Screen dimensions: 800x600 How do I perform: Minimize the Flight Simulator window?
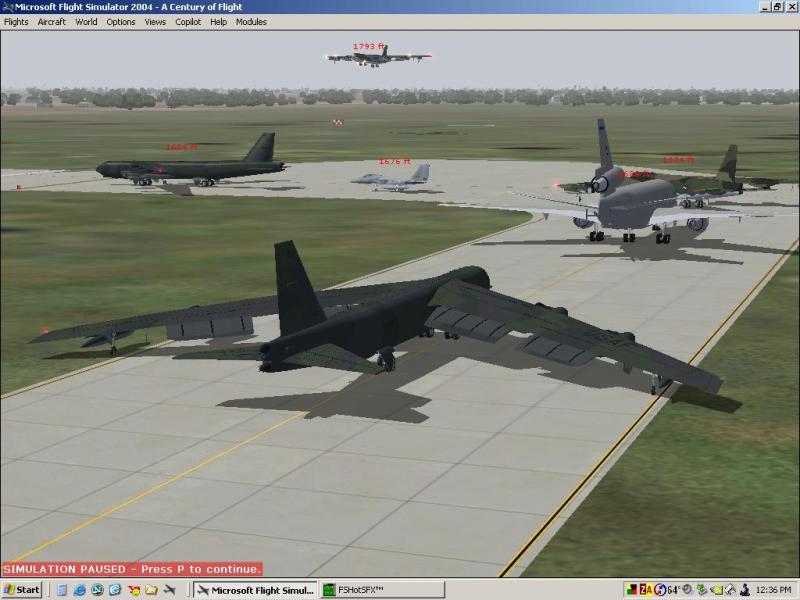click(x=765, y=7)
